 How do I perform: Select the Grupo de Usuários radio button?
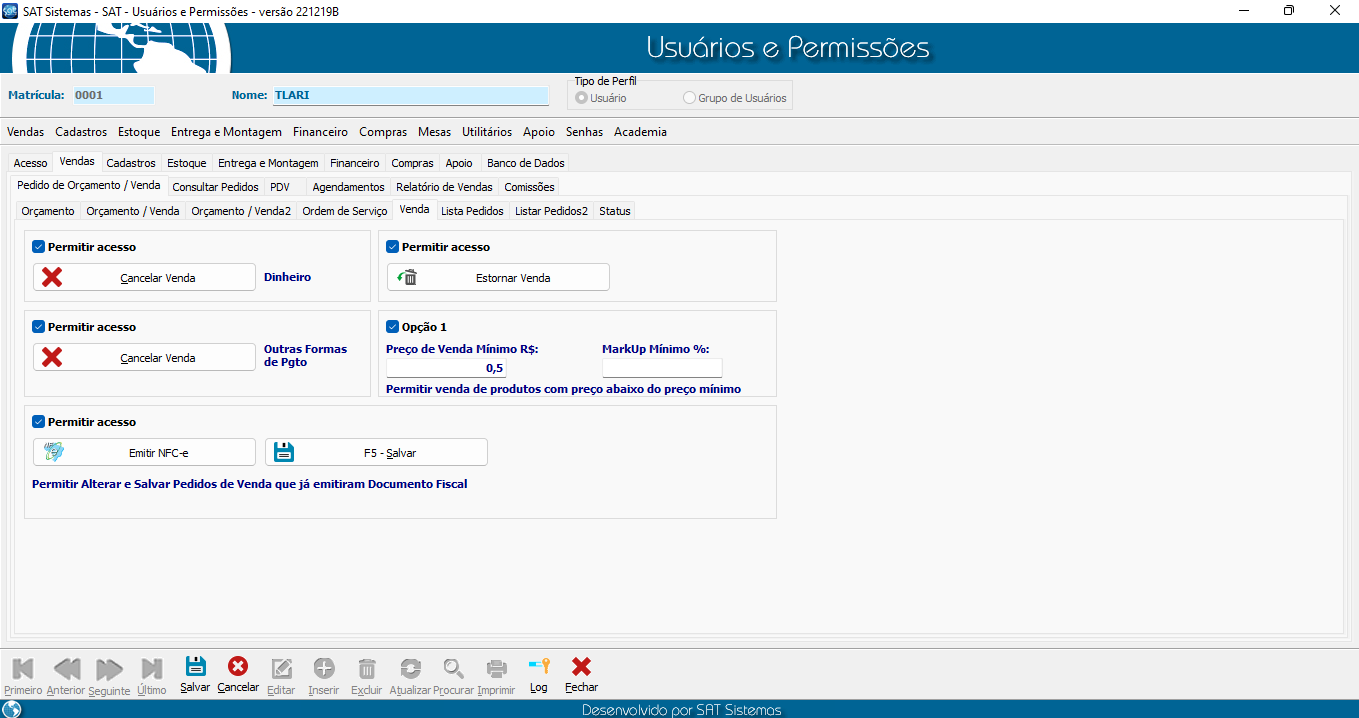[689, 99]
